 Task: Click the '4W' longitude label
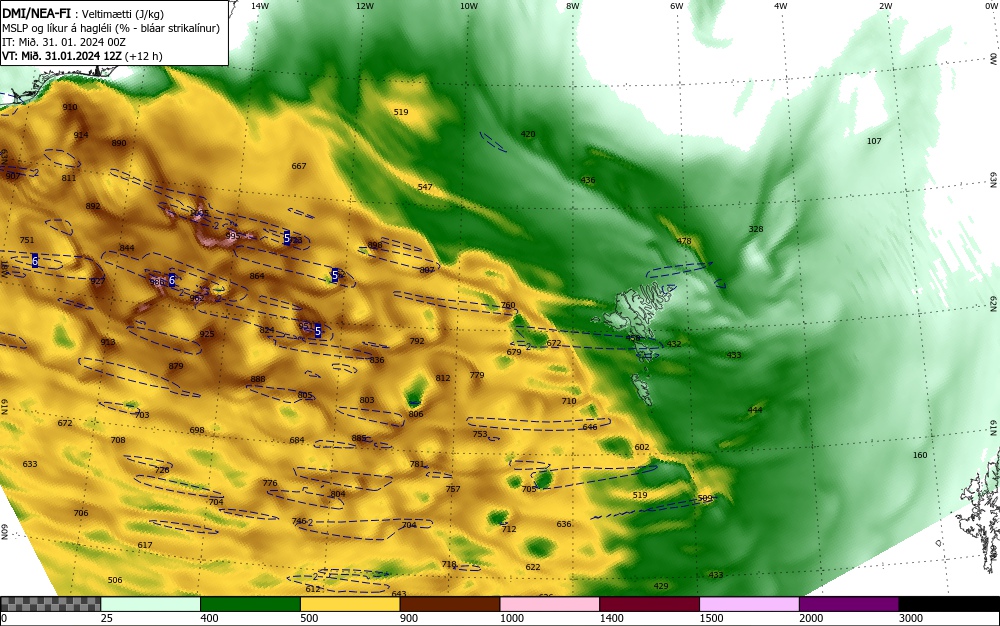pos(781,6)
